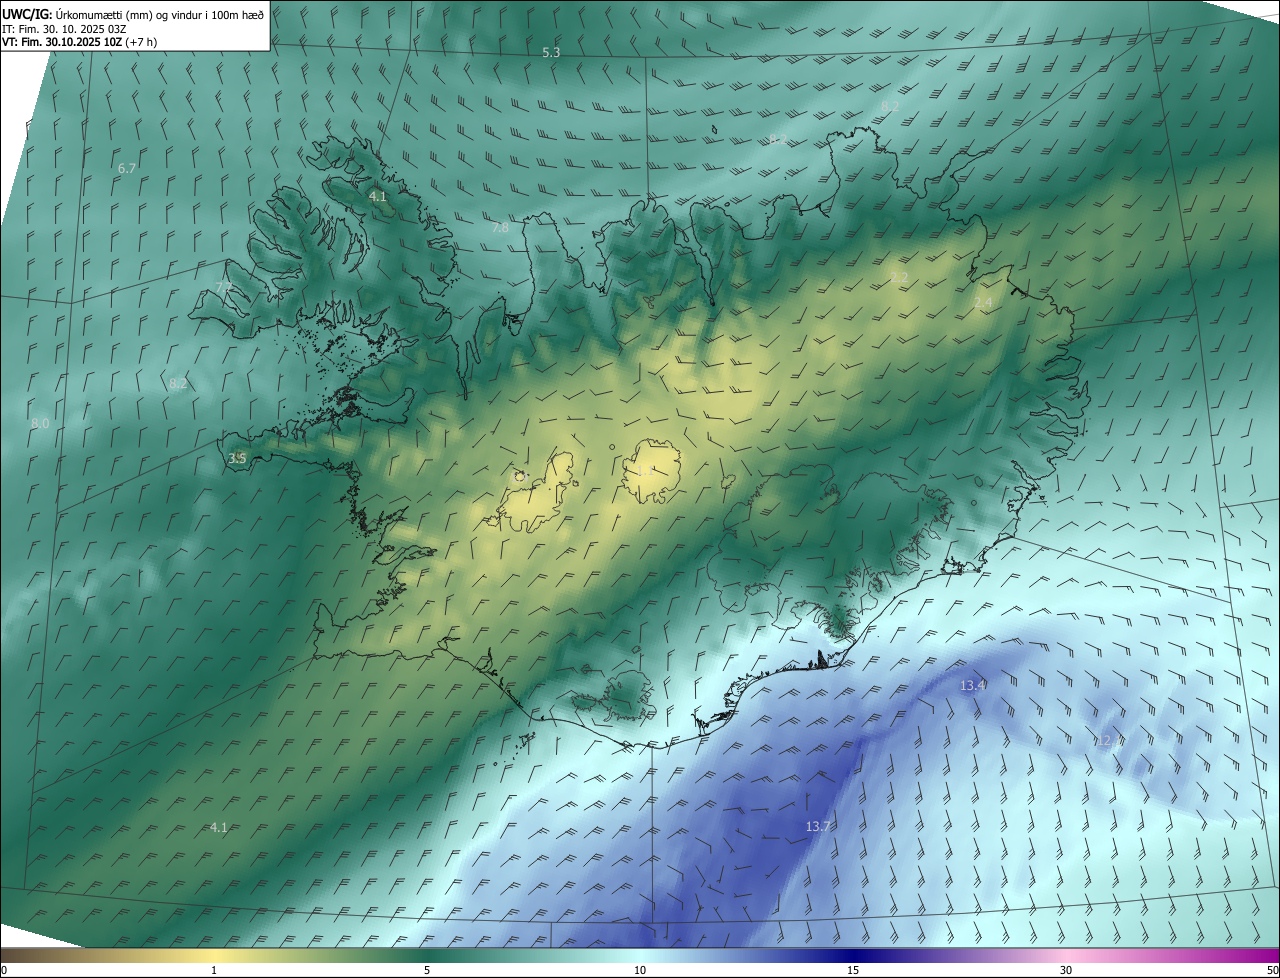Screen dimensions: 1280x978
Task: Click the 4.1 label over the southwest ocean
Action: tap(219, 827)
